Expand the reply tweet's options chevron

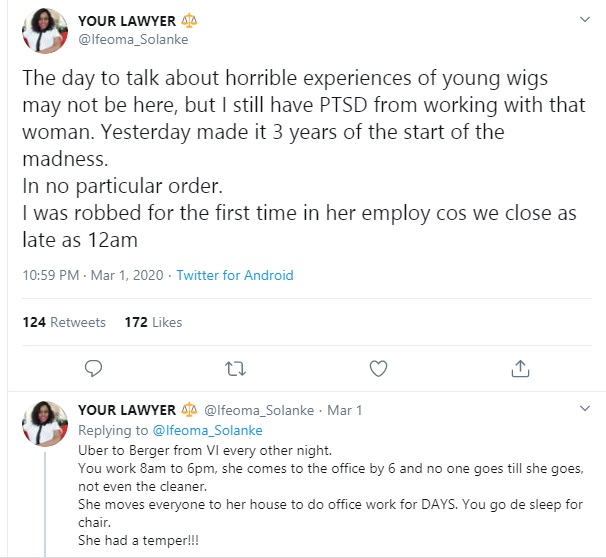click(x=584, y=410)
